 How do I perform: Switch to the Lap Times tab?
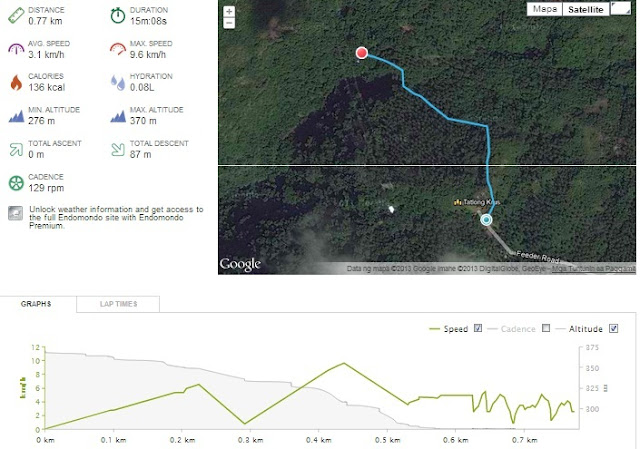pyautogui.click(x=118, y=302)
